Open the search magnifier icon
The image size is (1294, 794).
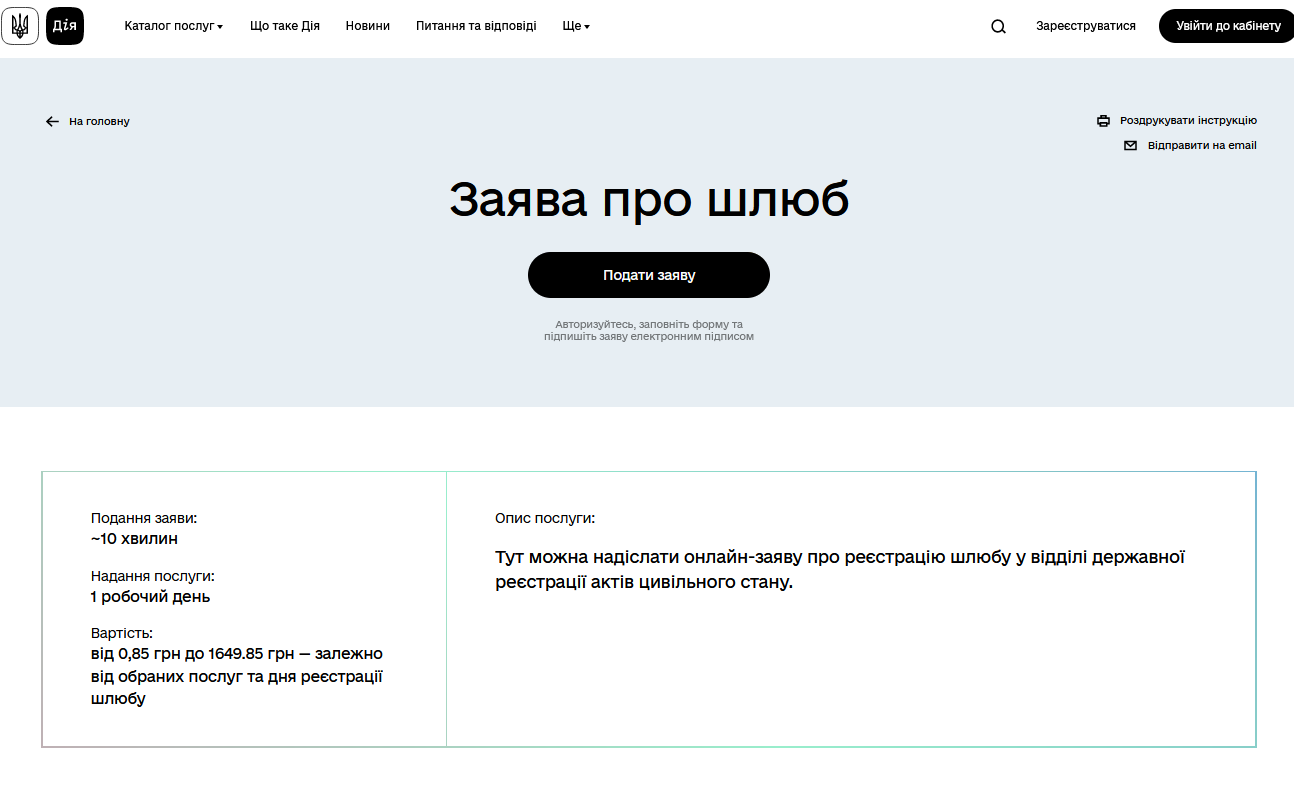pos(998,27)
